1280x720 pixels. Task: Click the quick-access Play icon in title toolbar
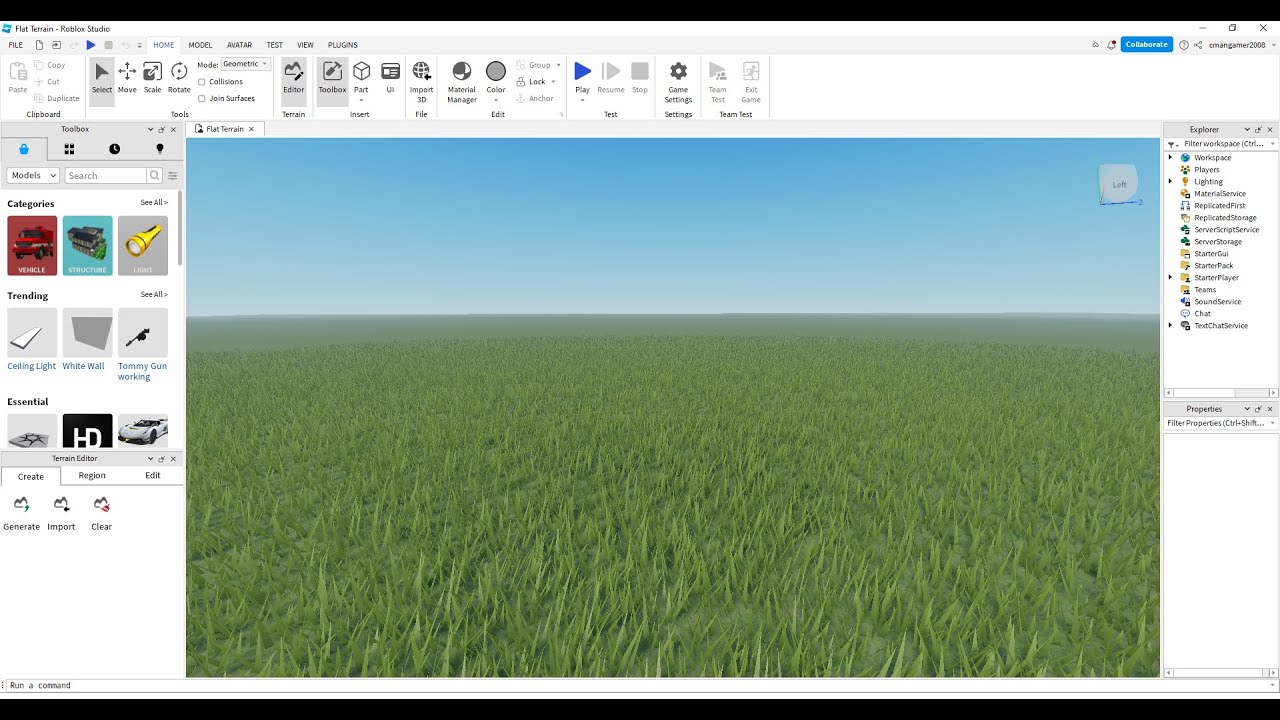90,45
